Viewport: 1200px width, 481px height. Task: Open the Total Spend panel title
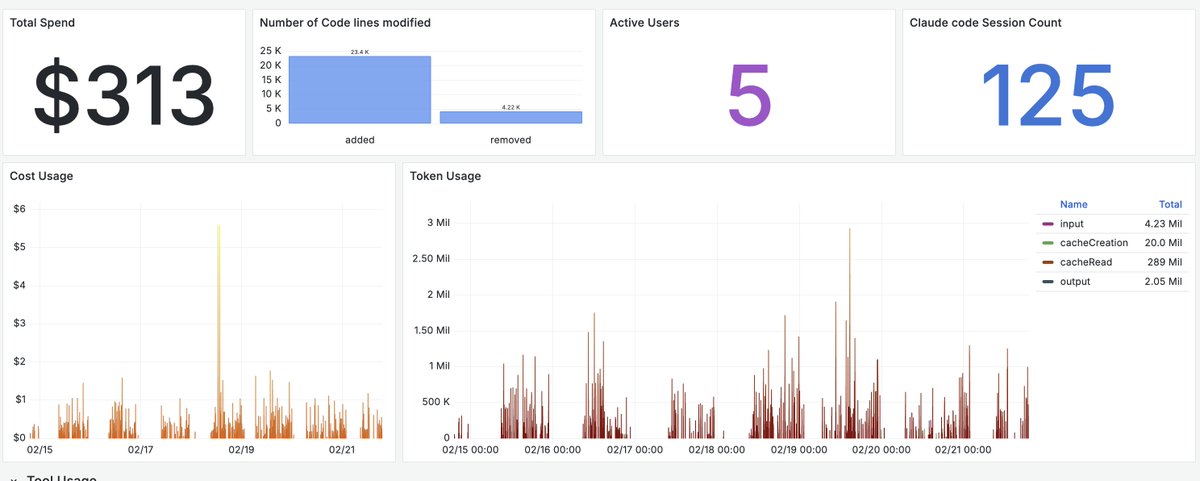41,23
